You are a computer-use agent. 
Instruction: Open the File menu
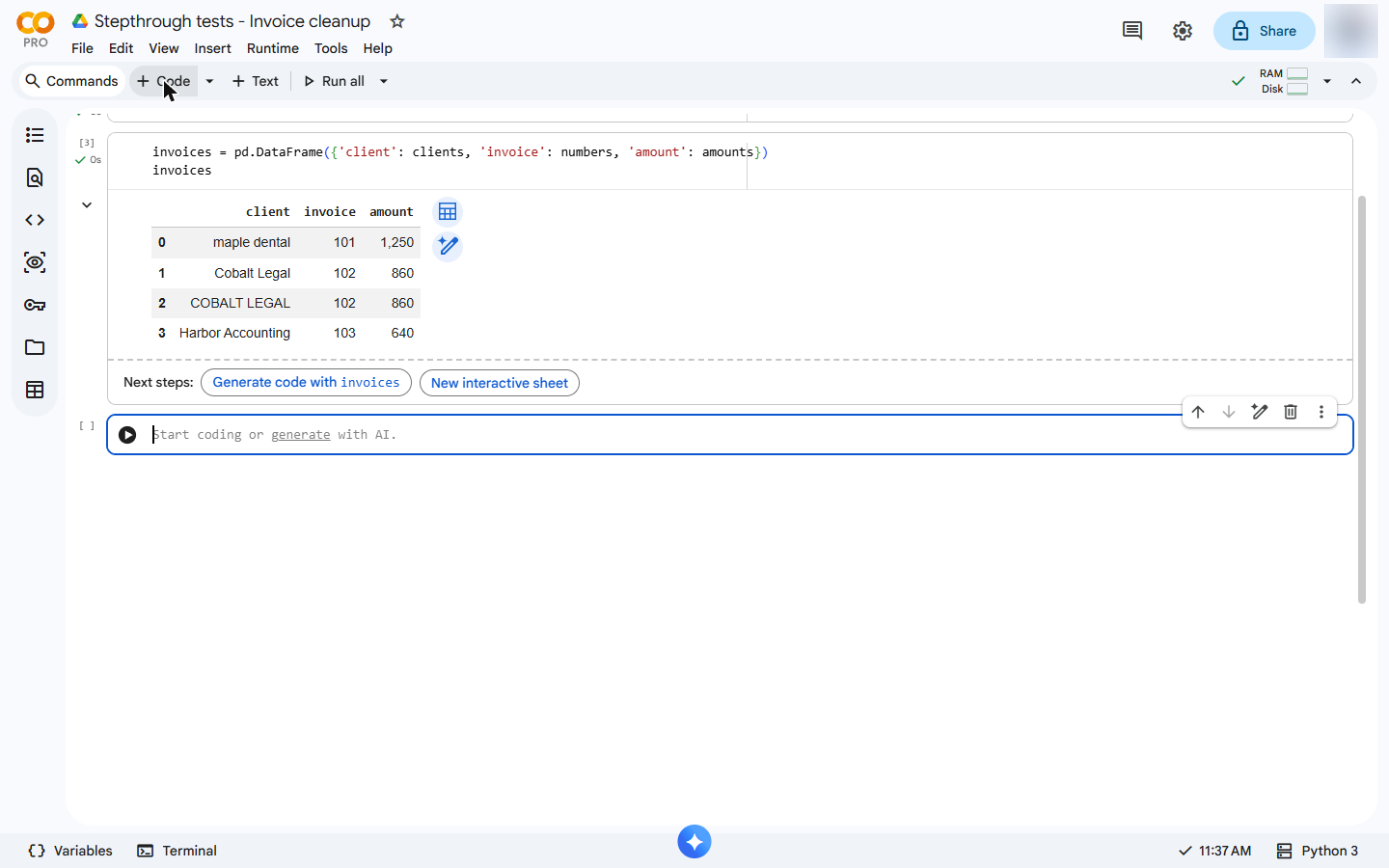click(x=82, y=48)
